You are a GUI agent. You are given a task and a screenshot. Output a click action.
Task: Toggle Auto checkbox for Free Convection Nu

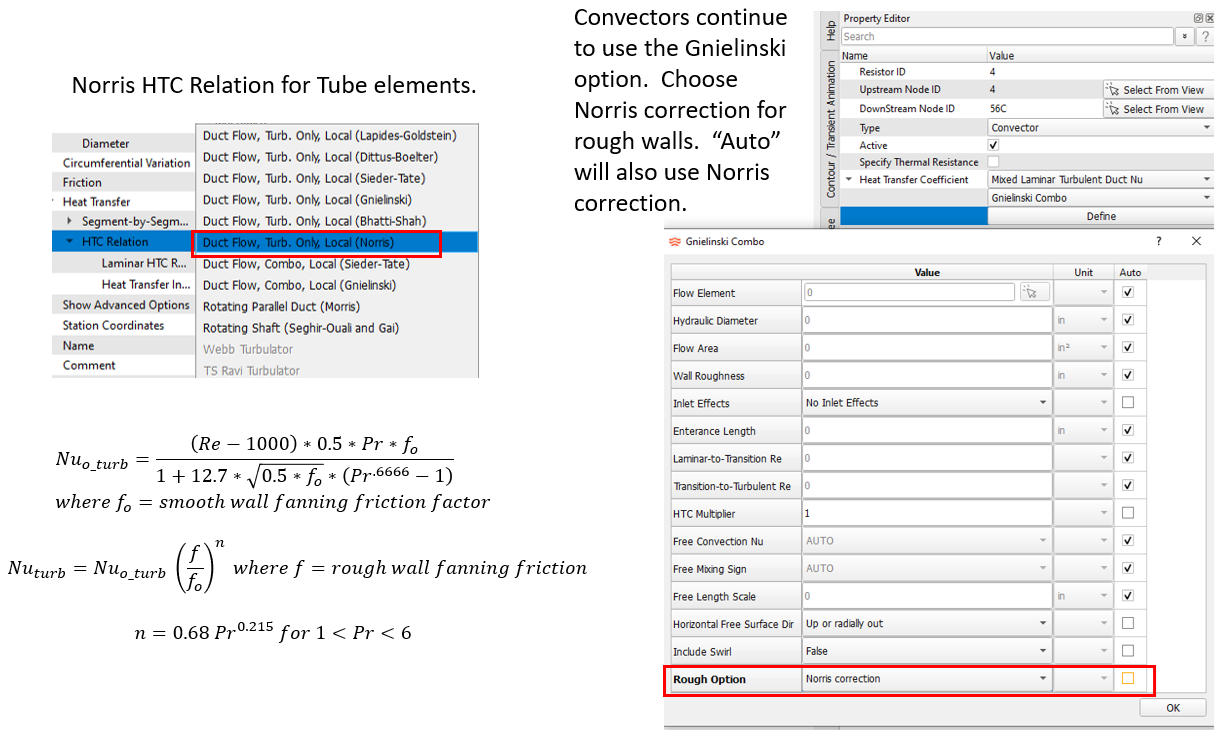pos(1128,541)
